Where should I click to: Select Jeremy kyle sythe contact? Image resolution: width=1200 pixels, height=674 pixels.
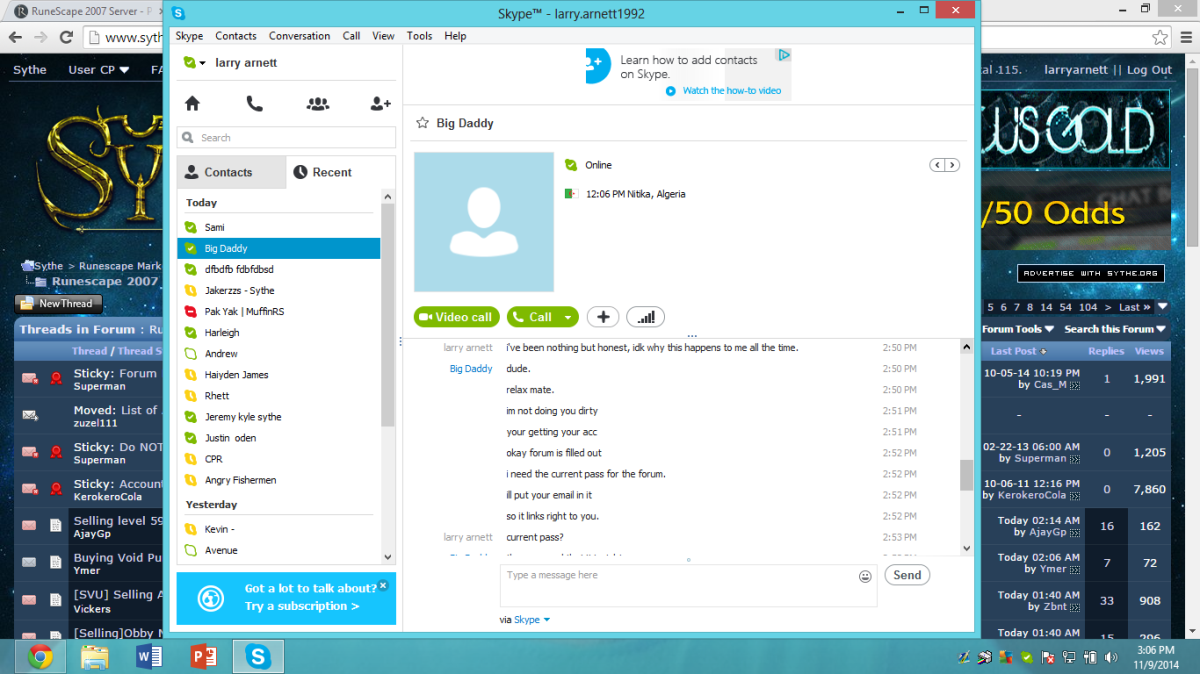pyautogui.click(x=279, y=416)
